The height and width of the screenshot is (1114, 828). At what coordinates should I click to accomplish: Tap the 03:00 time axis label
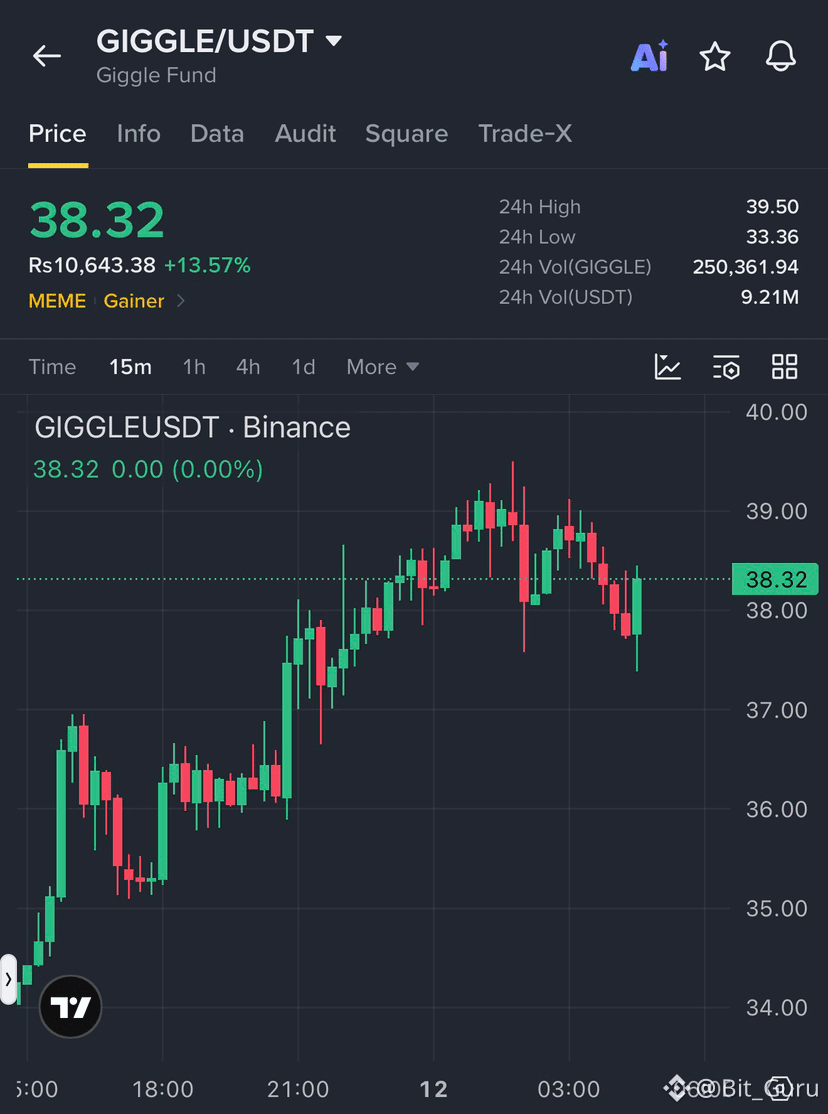(569, 1088)
